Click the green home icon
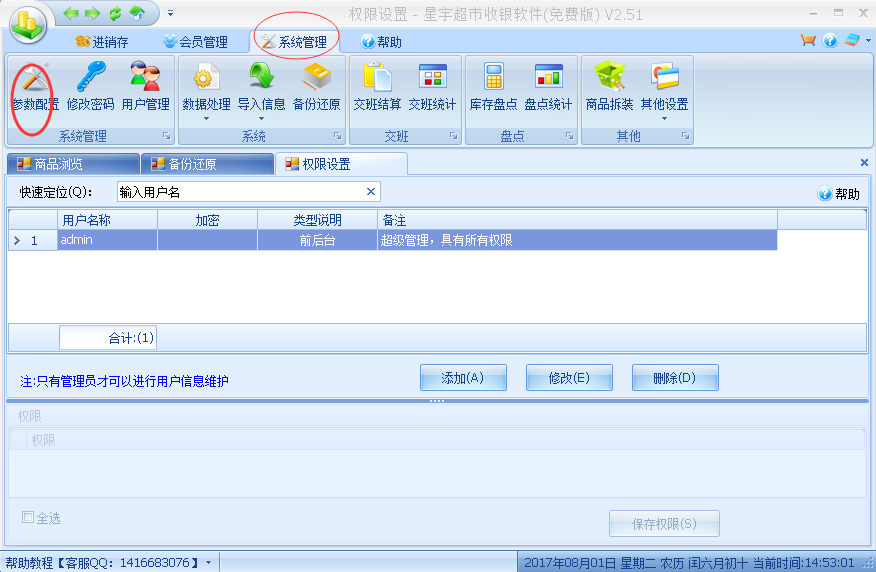 (137, 13)
